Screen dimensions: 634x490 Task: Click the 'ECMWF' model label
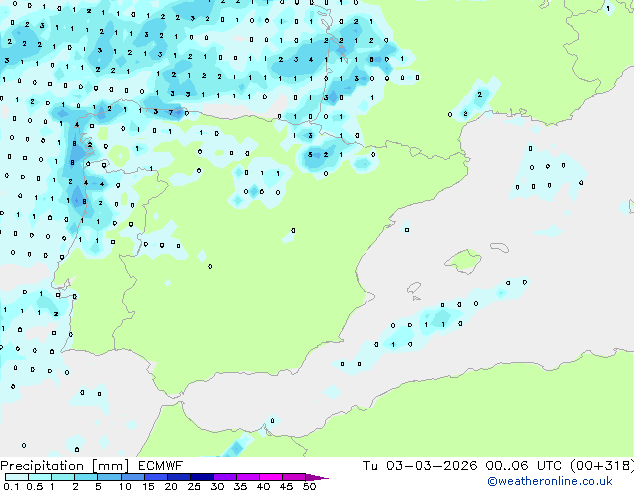[x=161, y=466]
